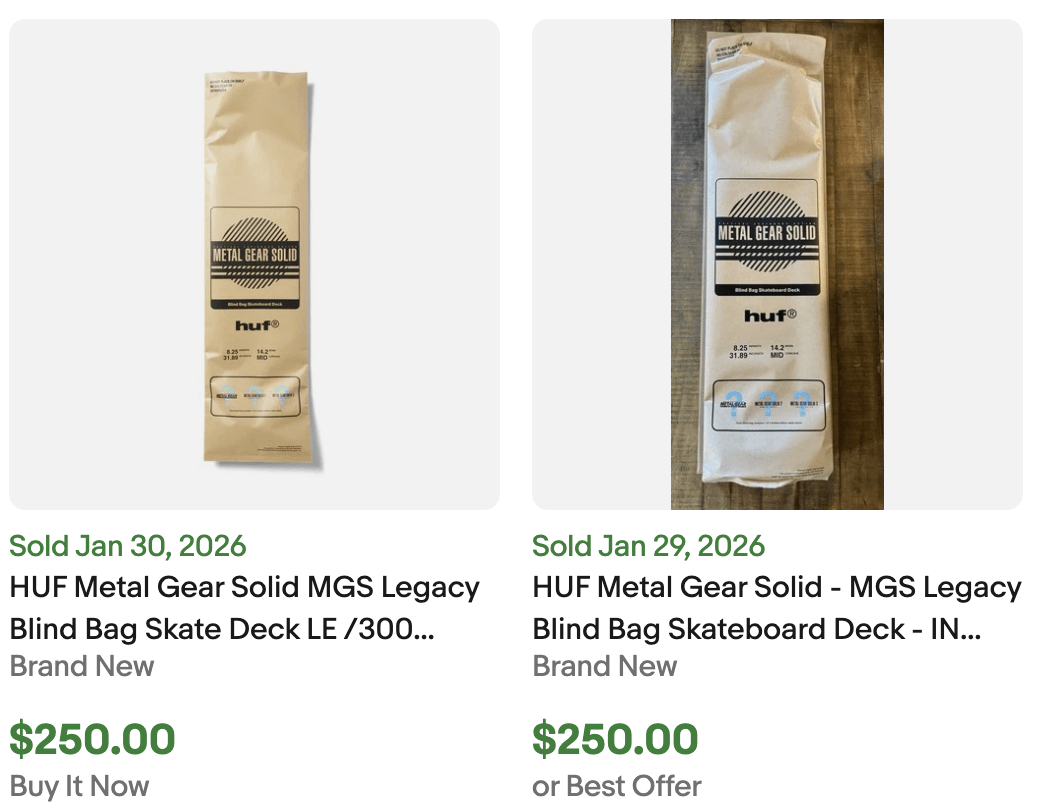Click the huf logo on the left bag

pos(256,325)
